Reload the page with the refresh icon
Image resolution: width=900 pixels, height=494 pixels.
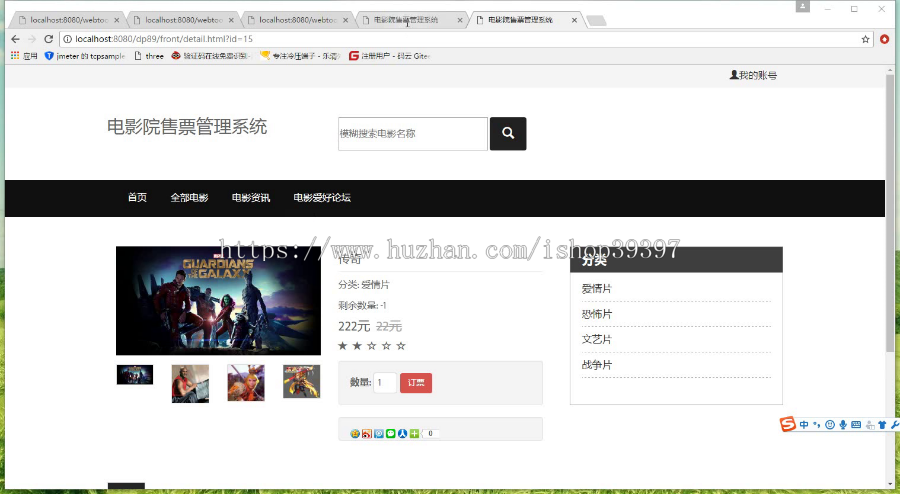point(49,39)
